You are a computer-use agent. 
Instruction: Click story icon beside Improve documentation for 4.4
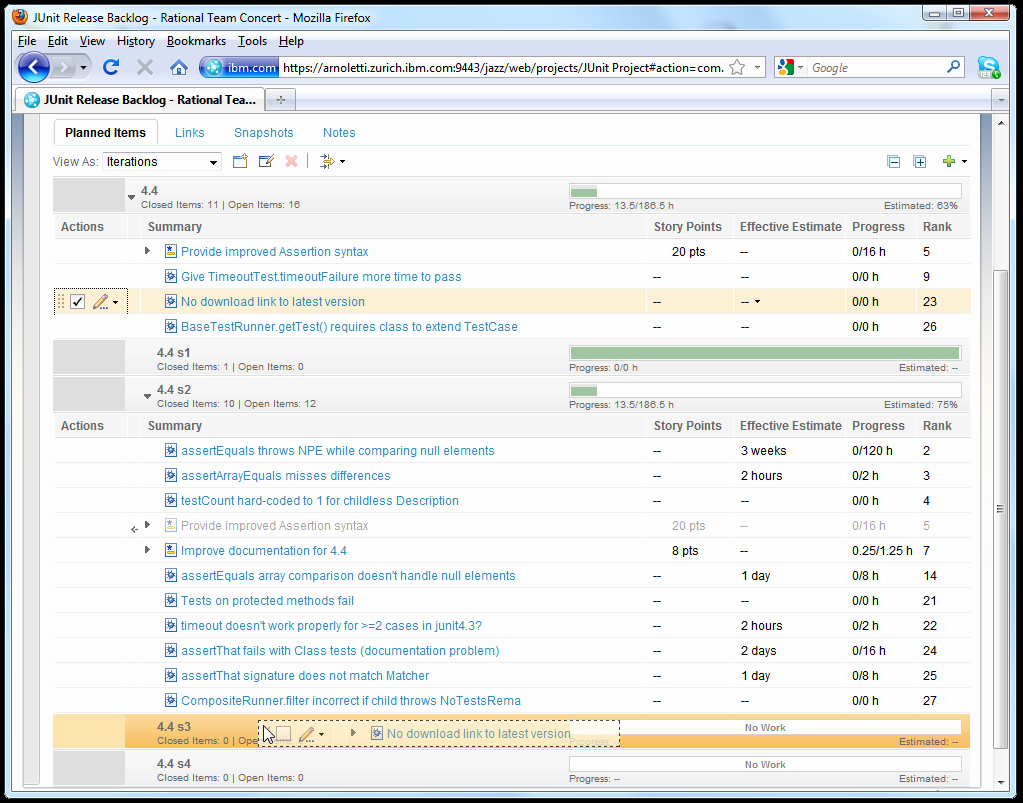click(170, 551)
